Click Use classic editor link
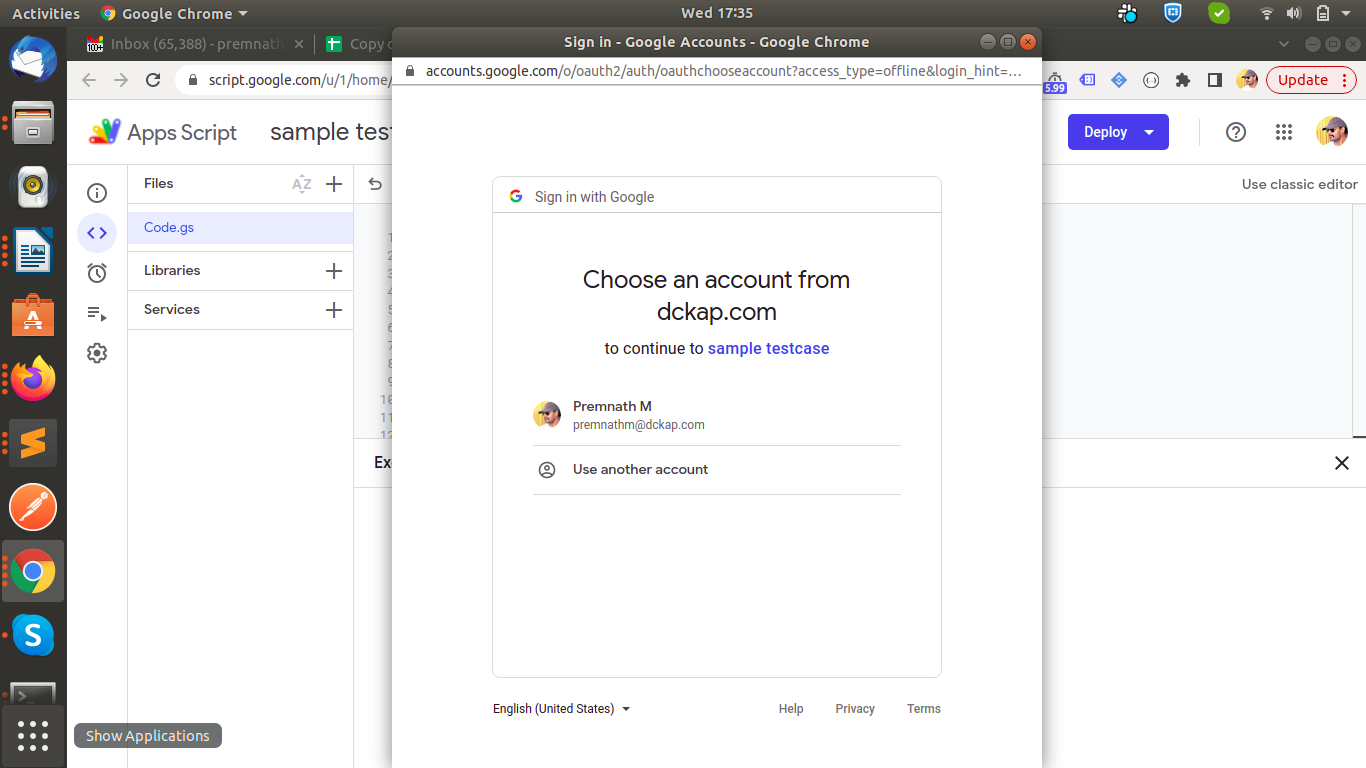This screenshot has width=1366, height=768. point(1300,184)
